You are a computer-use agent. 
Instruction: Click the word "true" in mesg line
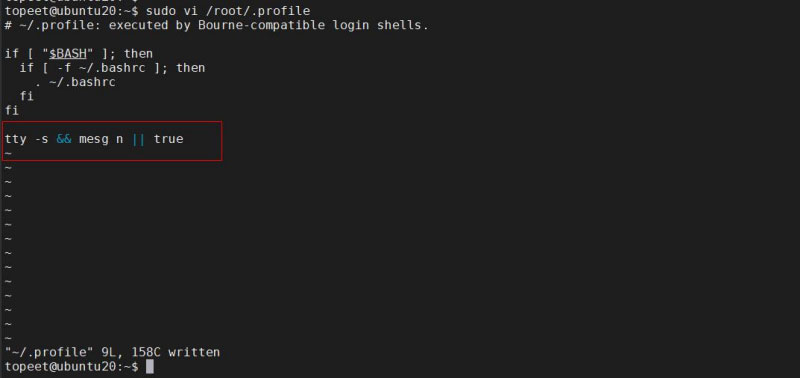[168, 139]
